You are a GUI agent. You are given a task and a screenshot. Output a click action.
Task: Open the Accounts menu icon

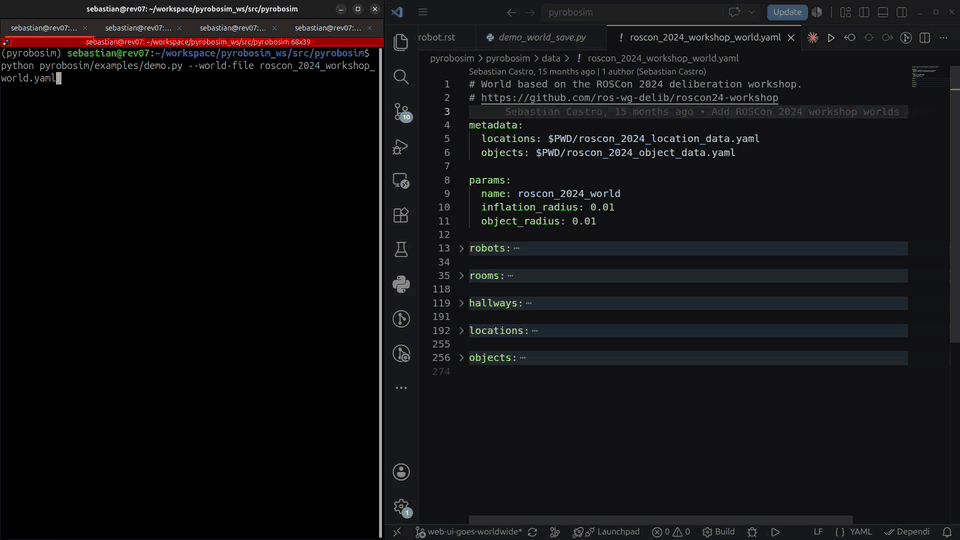point(401,472)
